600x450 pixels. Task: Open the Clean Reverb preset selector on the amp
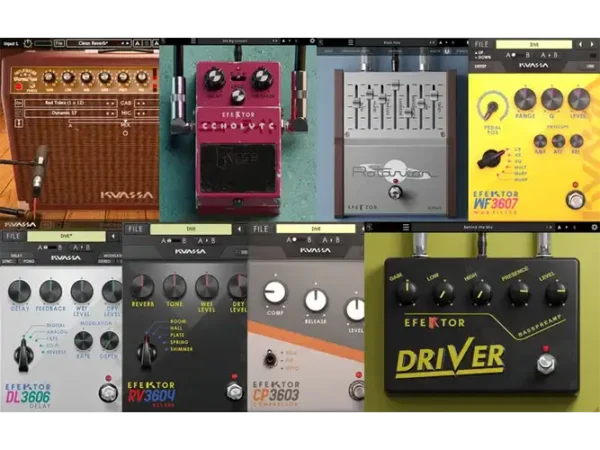tap(99, 43)
